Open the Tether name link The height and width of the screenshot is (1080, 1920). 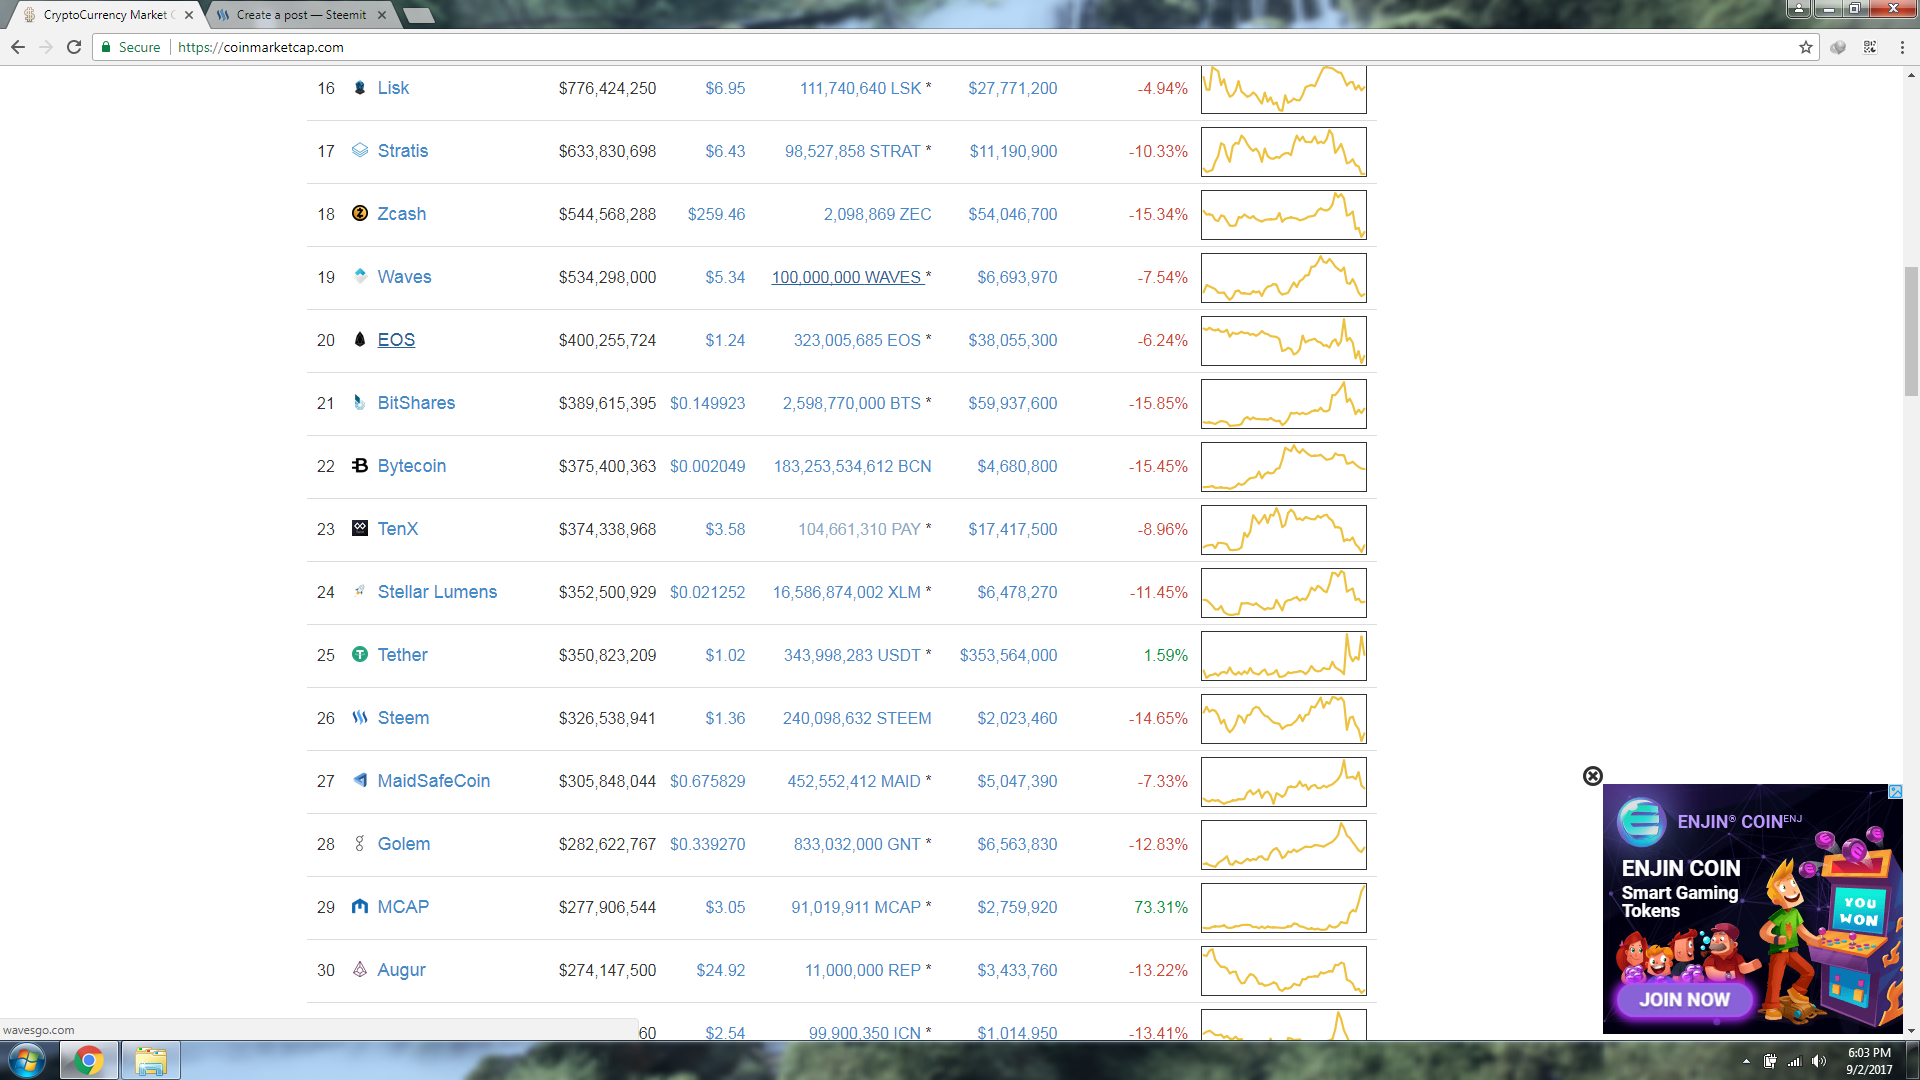click(x=403, y=655)
